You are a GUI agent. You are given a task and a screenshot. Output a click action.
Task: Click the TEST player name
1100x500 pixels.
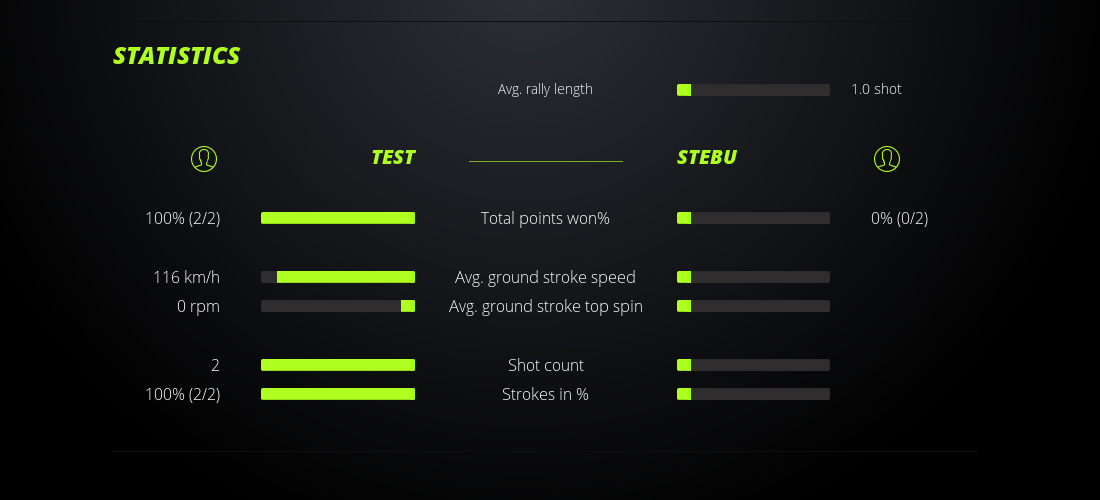click(393, 157)
